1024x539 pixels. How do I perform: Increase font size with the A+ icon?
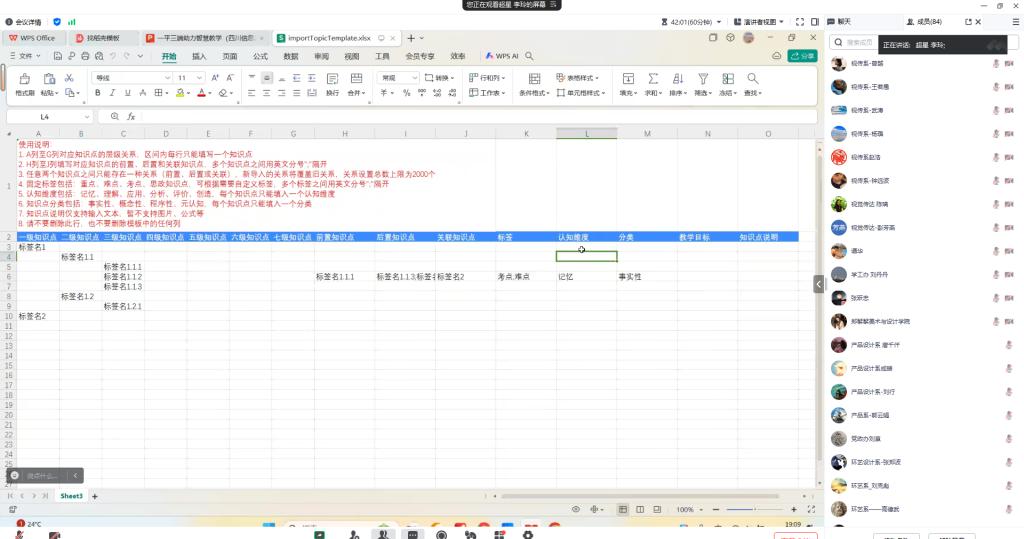pos(215,78)
